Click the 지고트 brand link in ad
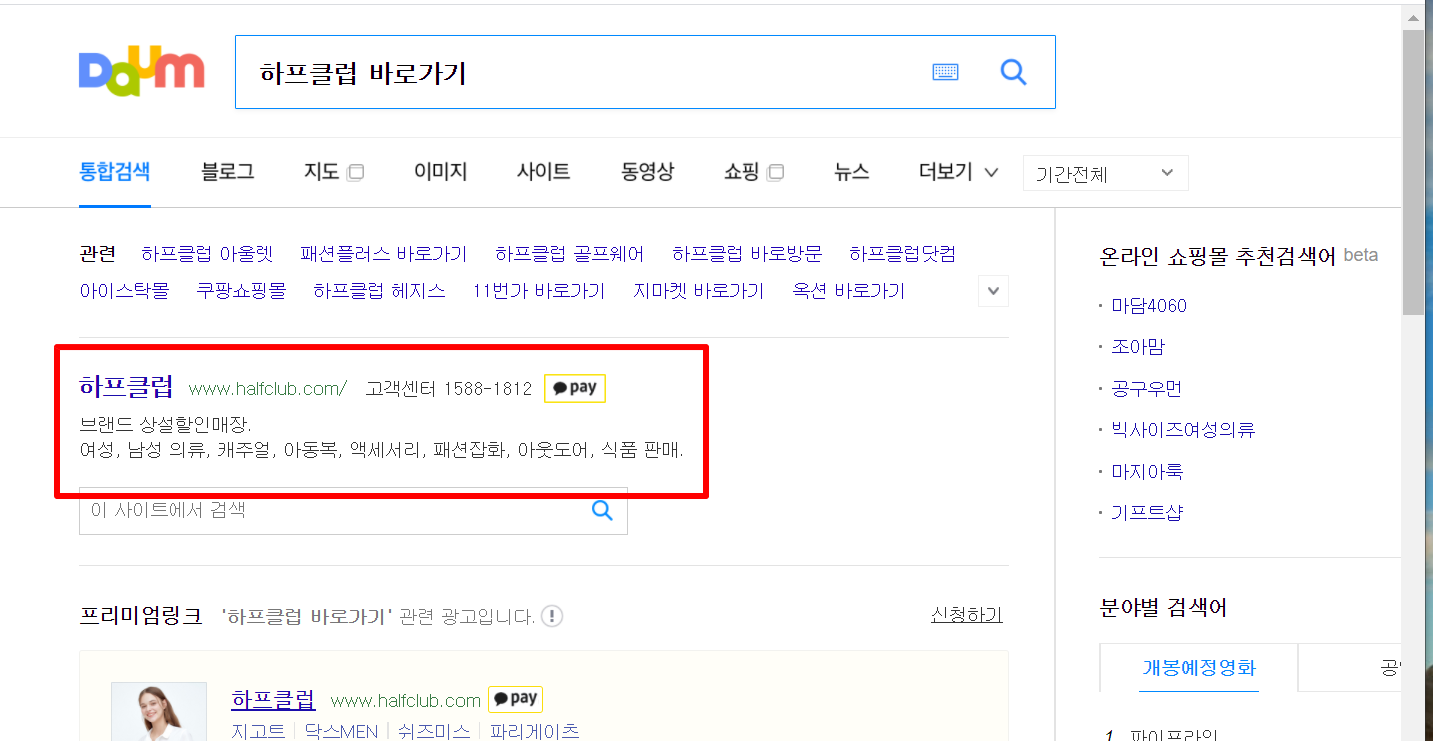The image size is (1433, 741). (258, 731)
